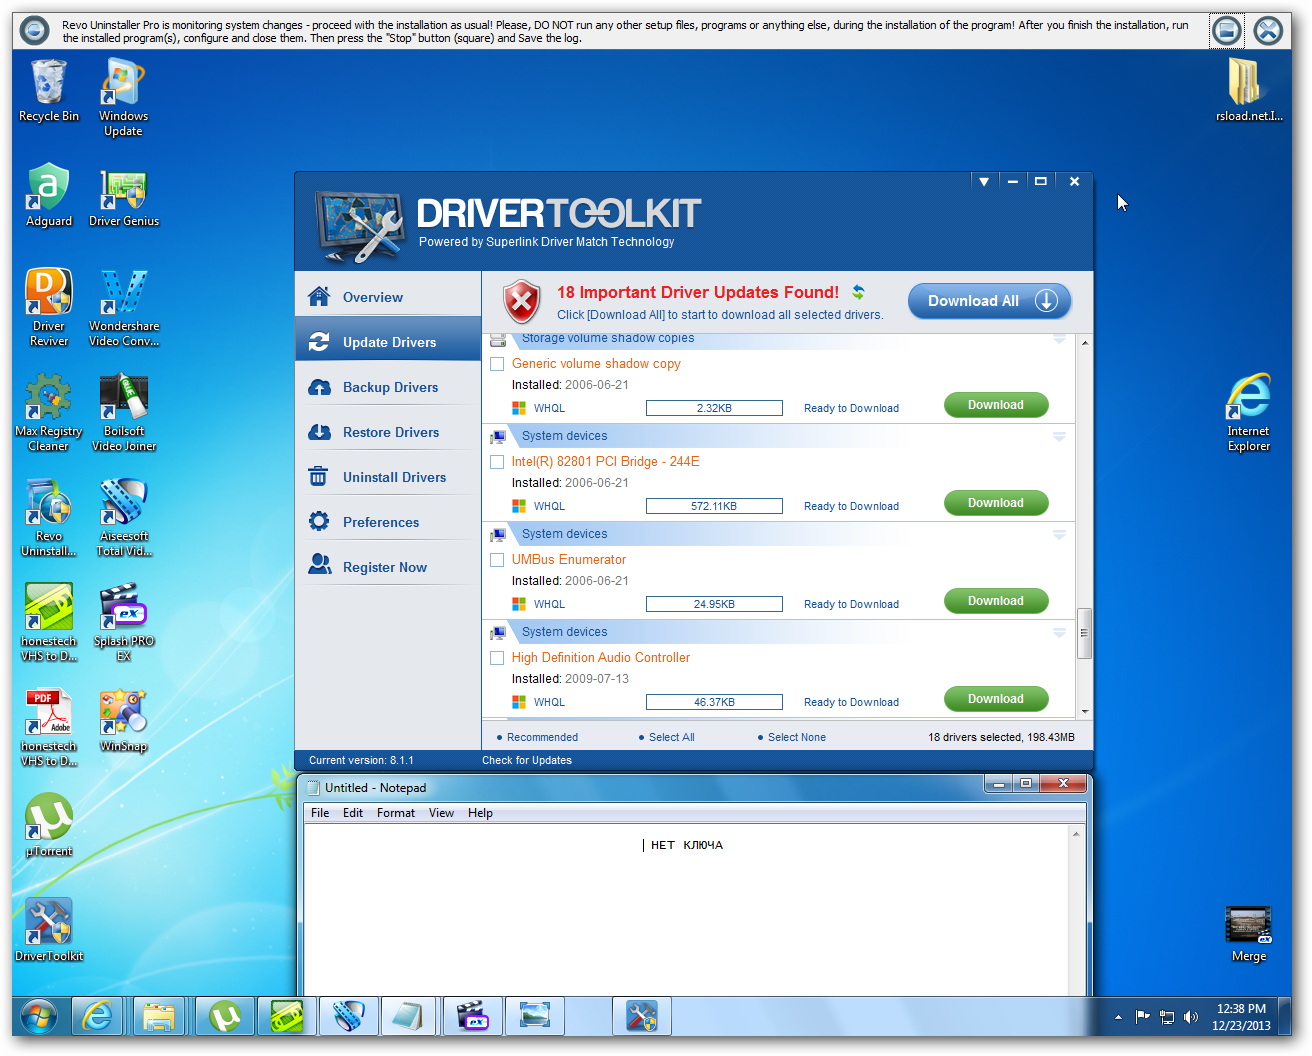Open the Format menu in Notepad
The height and width of the screenshot is (1056, 1312).
(x=396, y=813)
